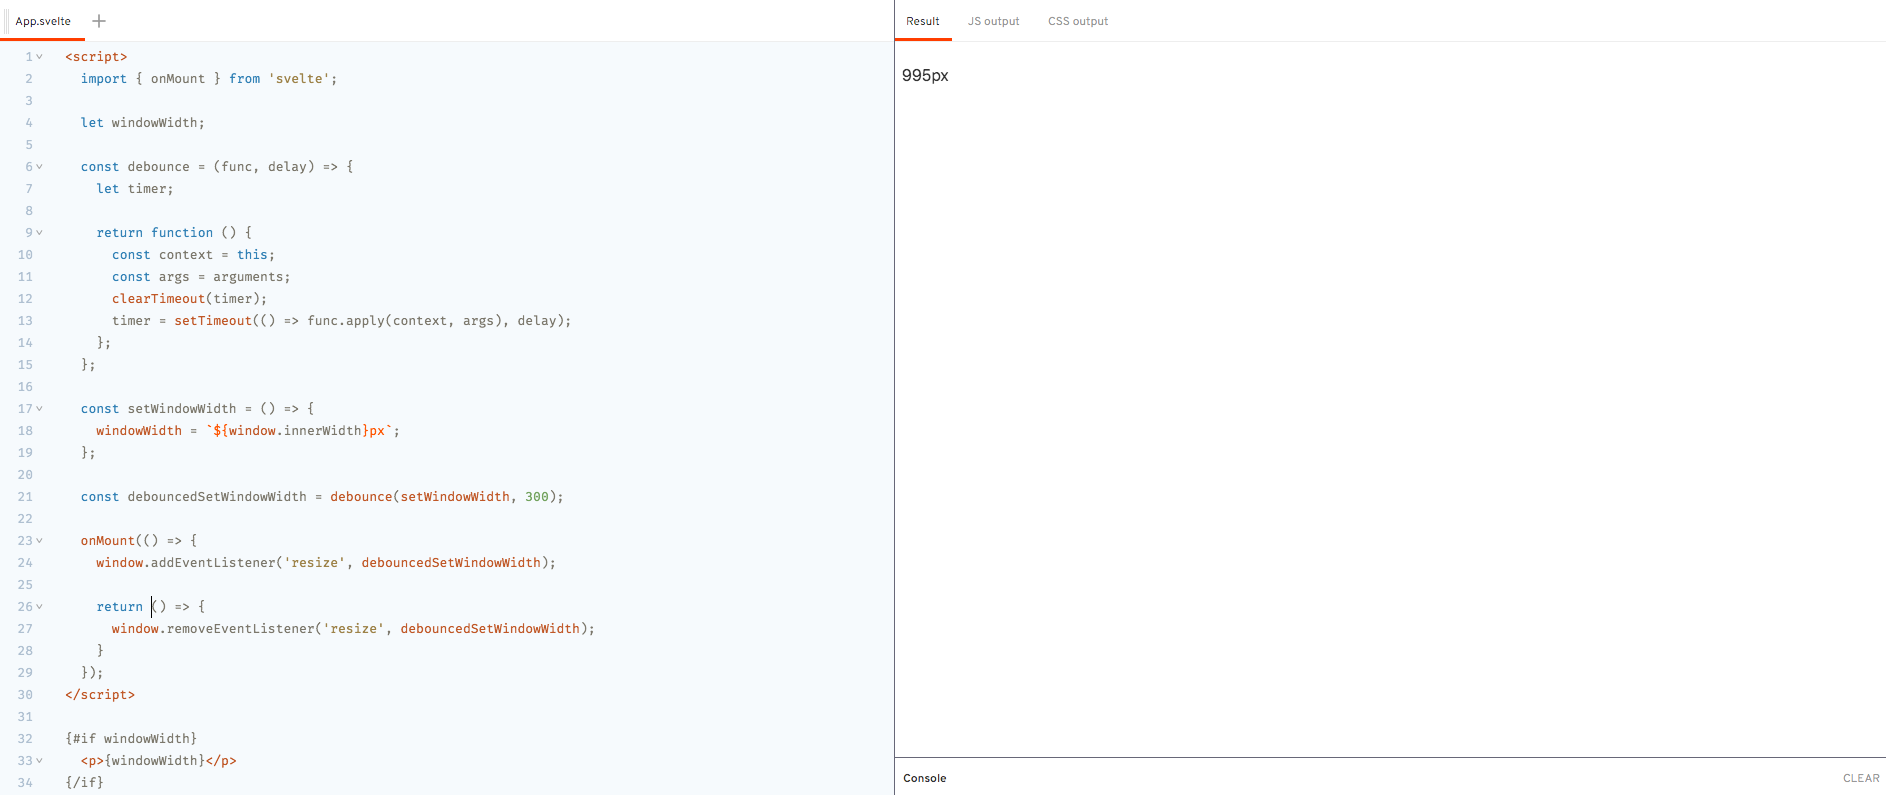Viewport: 1886px width, 795px height.
Task: Switch to the Result tab
Action: click(x=922, y=21)
